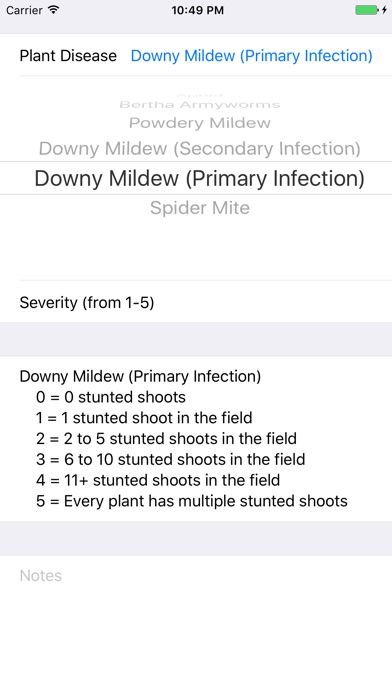The image size is (392, 696).
Task: Tap the Carrier label in status bar
Action: (25, 10)
